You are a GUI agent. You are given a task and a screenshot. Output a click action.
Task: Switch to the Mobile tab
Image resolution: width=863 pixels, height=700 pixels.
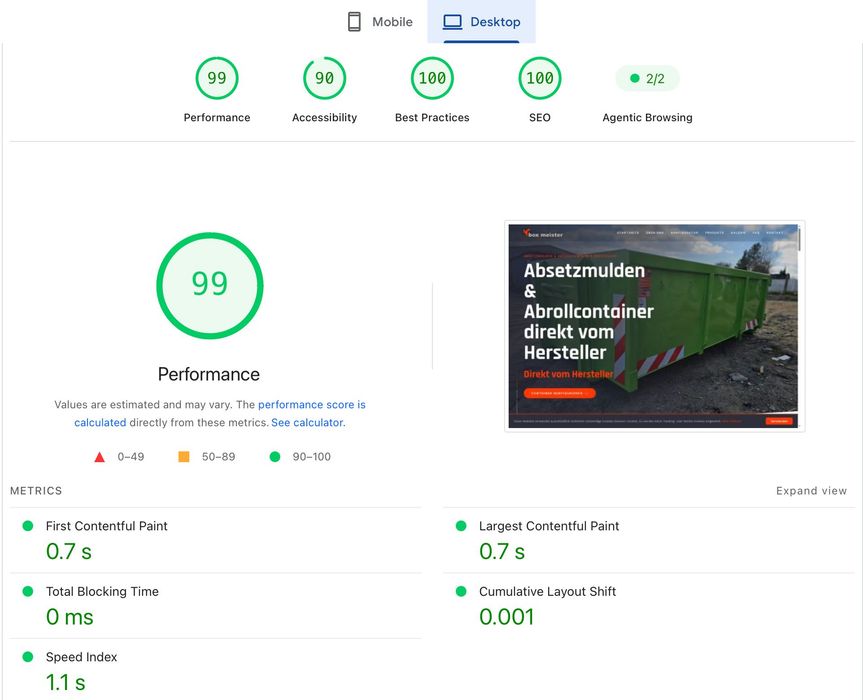coord(380,21)
